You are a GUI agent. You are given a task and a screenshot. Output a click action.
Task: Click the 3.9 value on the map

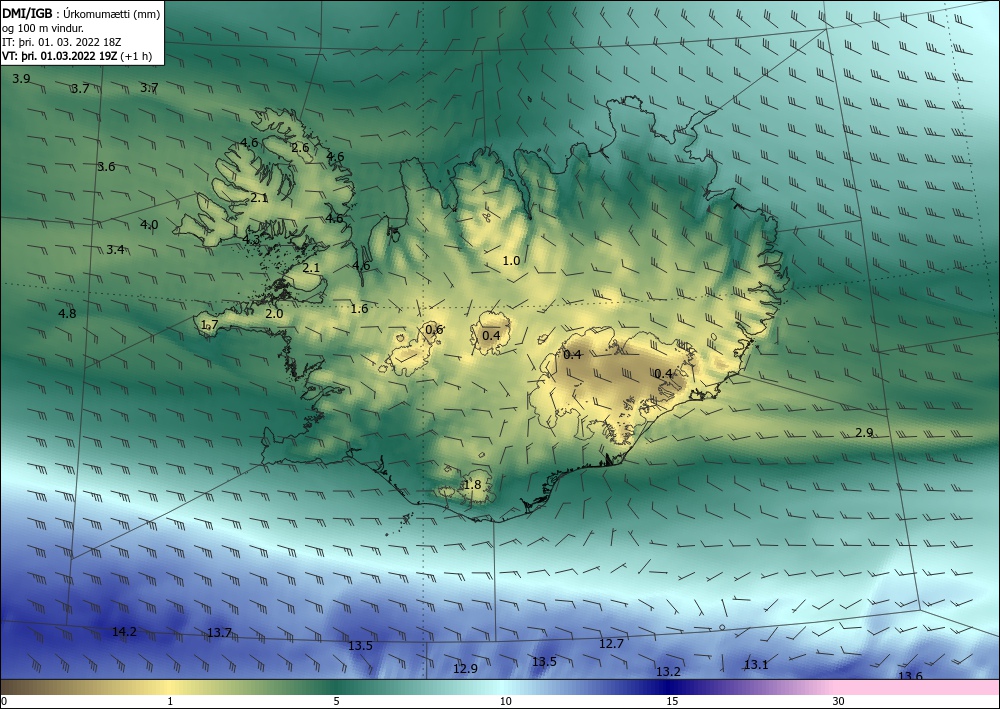(21, 79)
